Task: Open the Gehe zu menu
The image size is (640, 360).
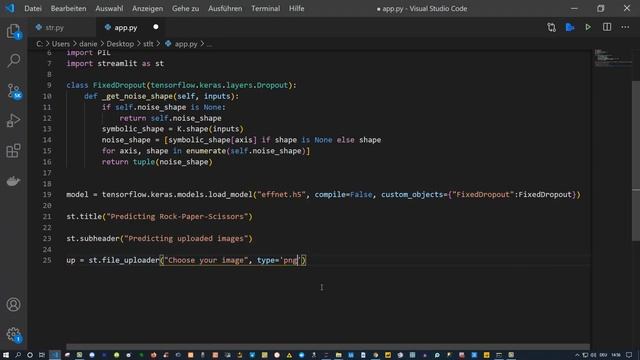Action: pyautogui.click(x=185, y=9)
